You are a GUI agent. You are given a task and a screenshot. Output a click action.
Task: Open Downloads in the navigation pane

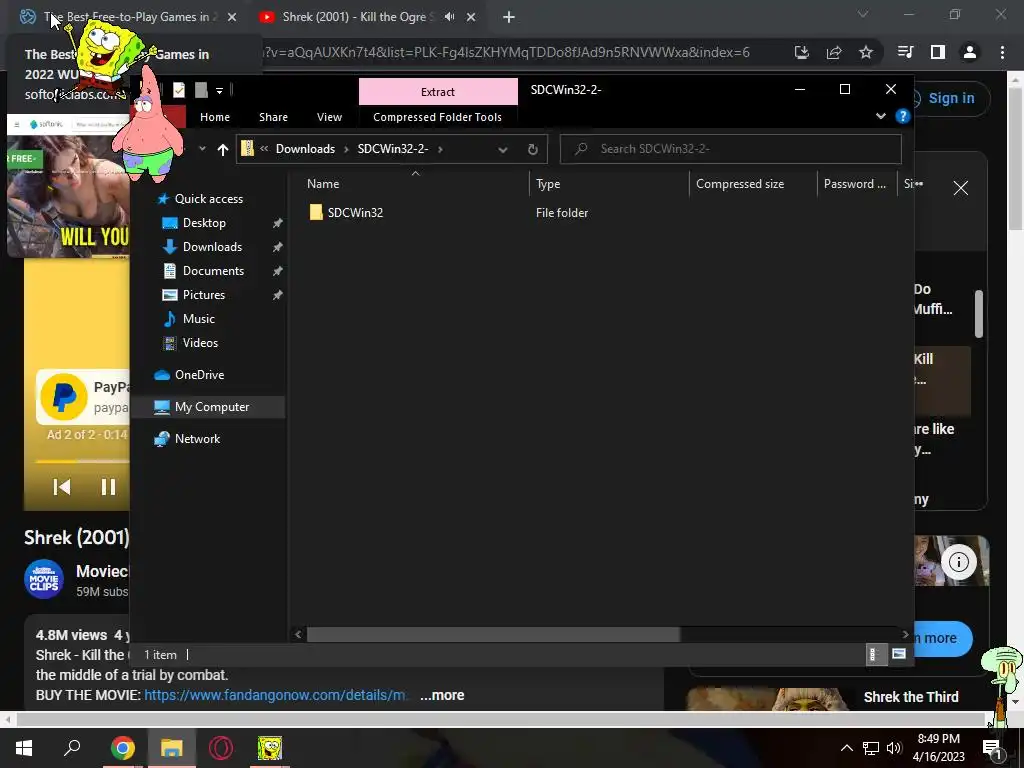[212, 247]
